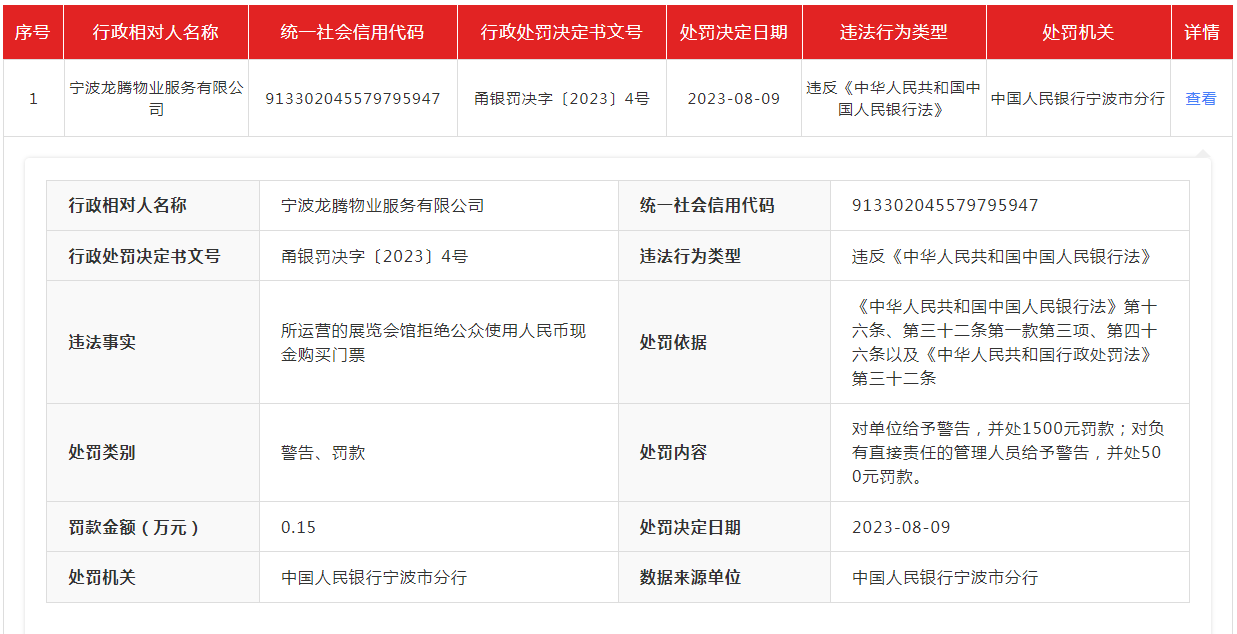The height and width of the screenshot is (634, 1237).
Task: Select 甬银罚决字〔2023〕4号 in the detail panel
Action: click(x=374, y=257)
